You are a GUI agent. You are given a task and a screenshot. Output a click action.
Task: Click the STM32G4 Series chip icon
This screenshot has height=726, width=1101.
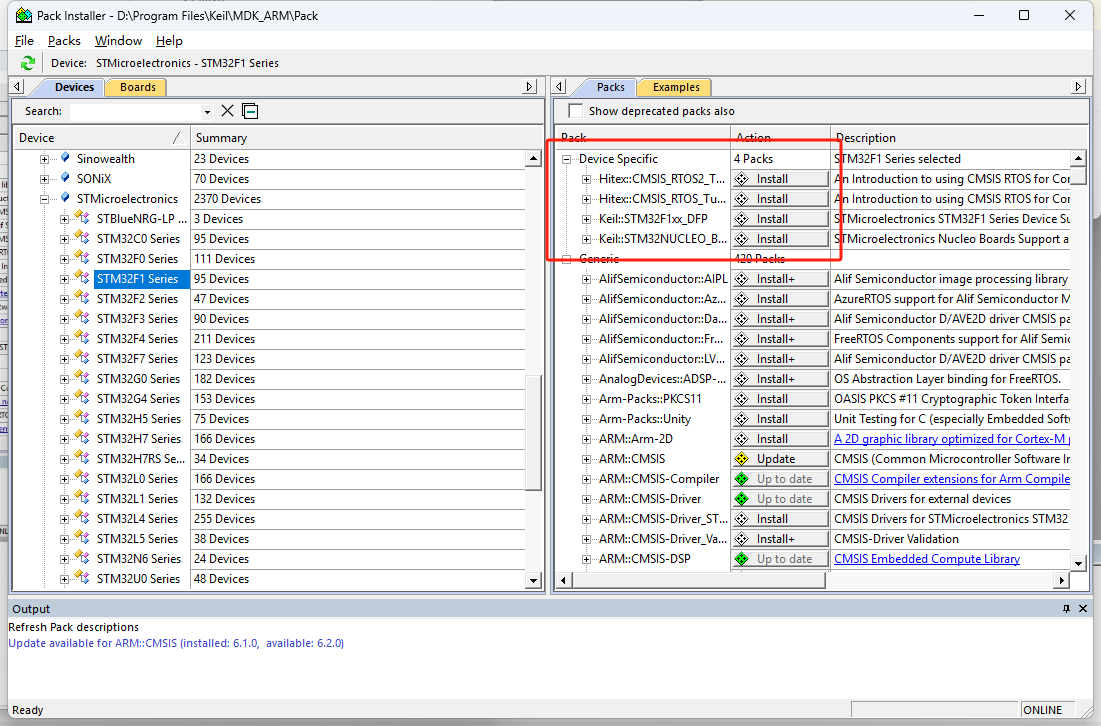82,398
